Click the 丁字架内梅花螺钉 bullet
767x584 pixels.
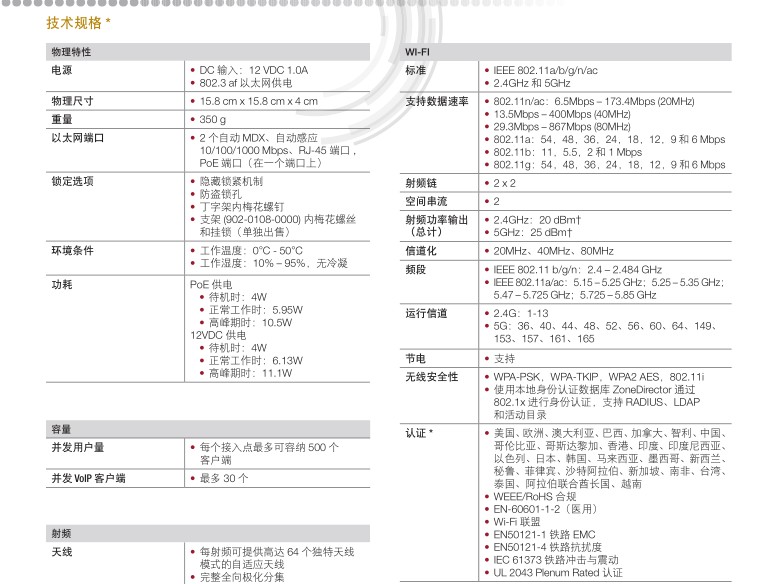pos(242,206)
